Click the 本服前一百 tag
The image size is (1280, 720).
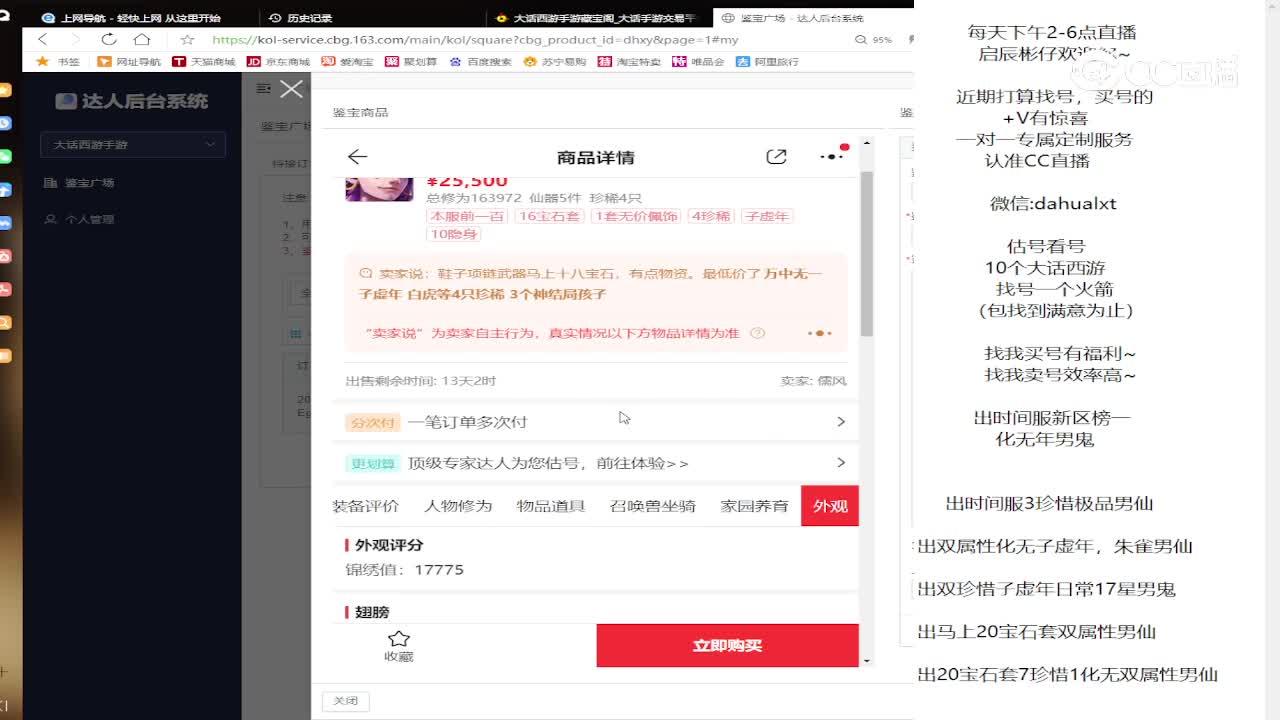[x=467, y=216]
